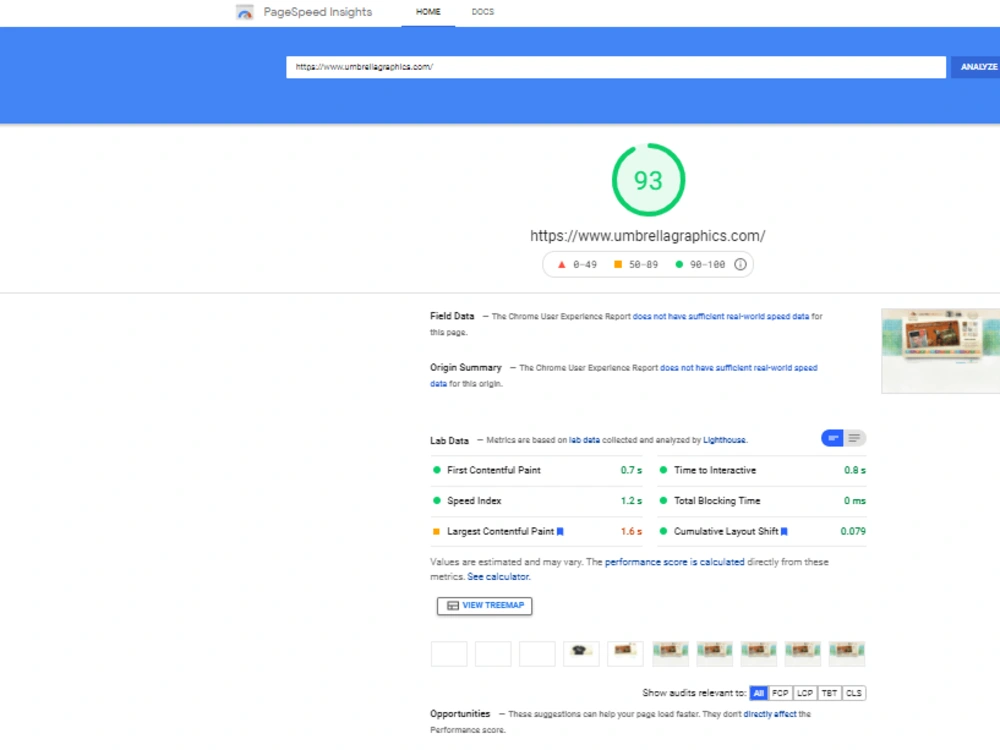
Task: Click the performance score gauge showing 93
Action: (x=648, y=180)
